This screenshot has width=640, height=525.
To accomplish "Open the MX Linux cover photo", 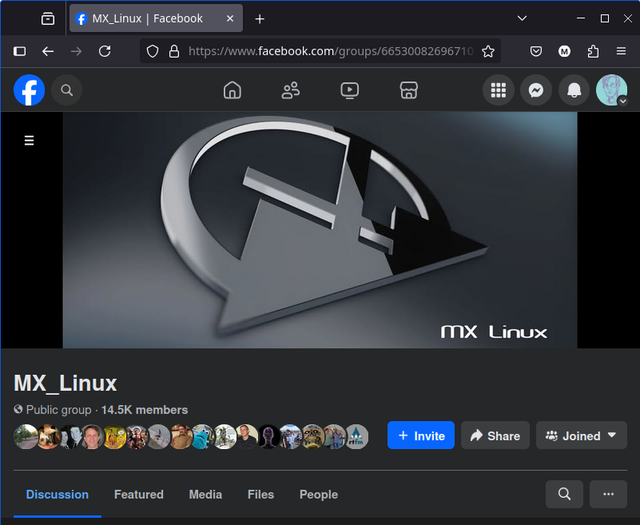I will [320, 230].
